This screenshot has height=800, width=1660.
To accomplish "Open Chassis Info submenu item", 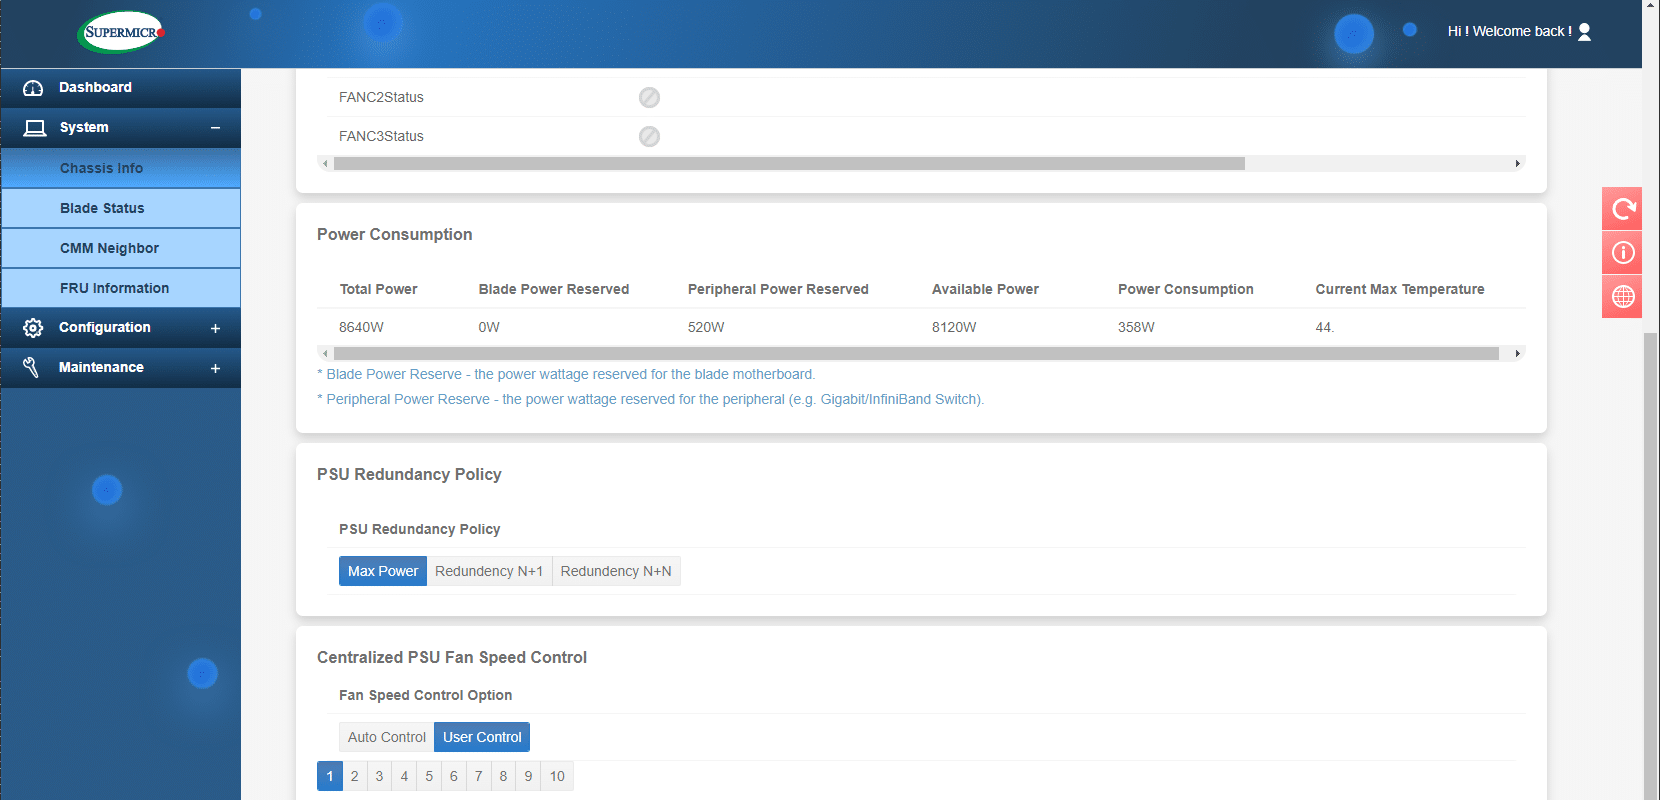I will 121,168.
